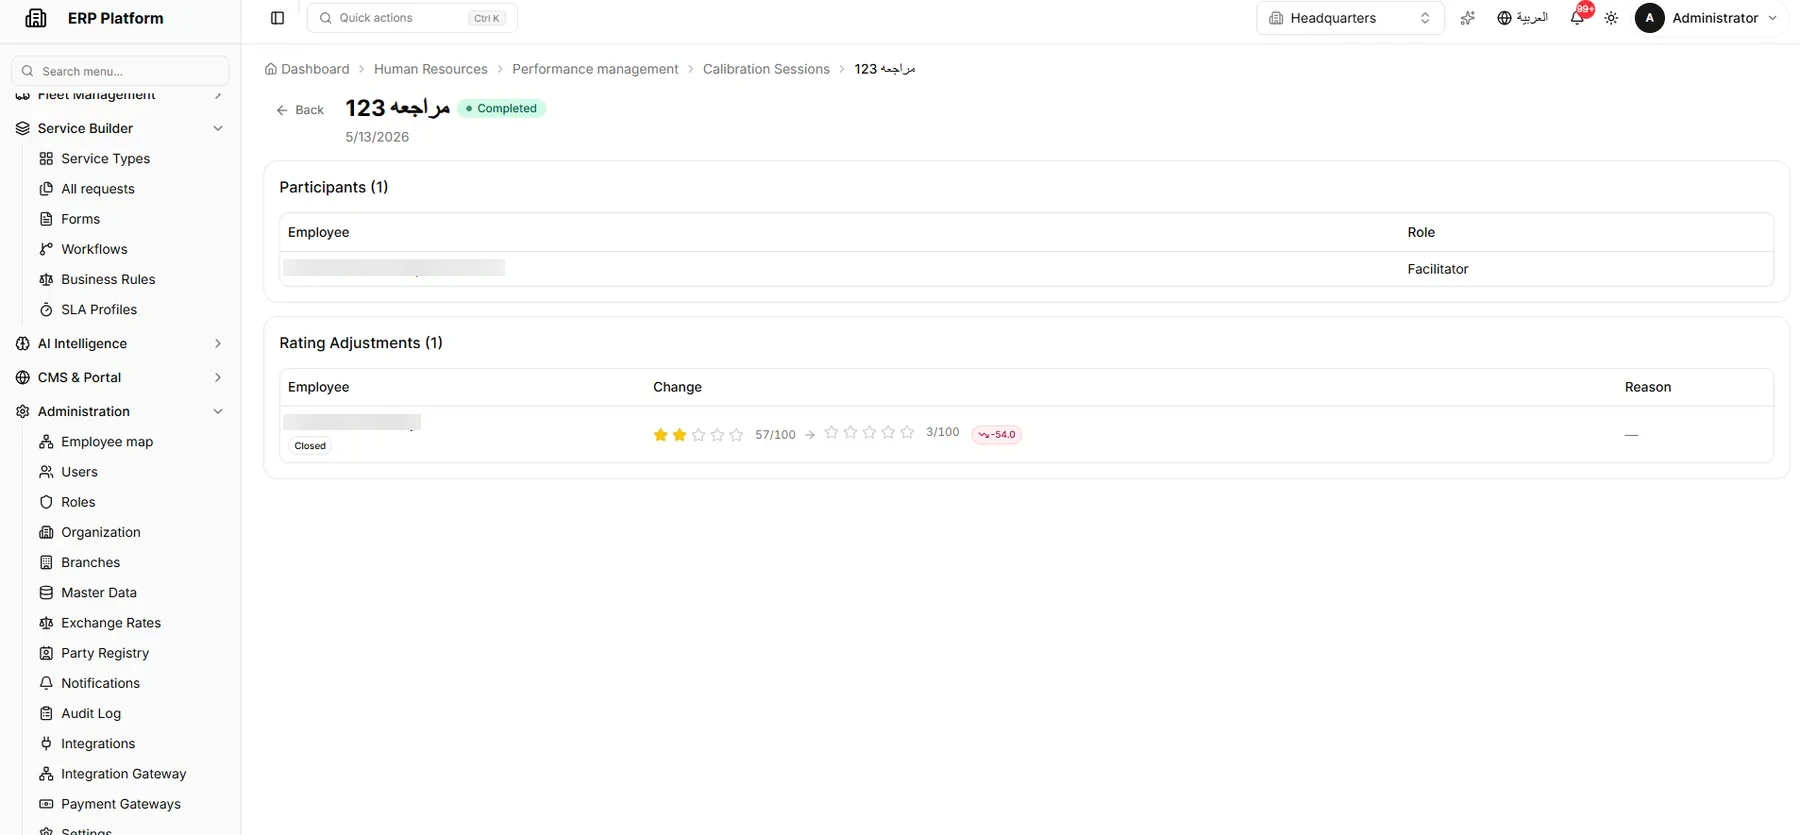This screenshot has width=1800, height=835.
Task: Click the Audit Log clipboard icon
Action: [46, 713]
